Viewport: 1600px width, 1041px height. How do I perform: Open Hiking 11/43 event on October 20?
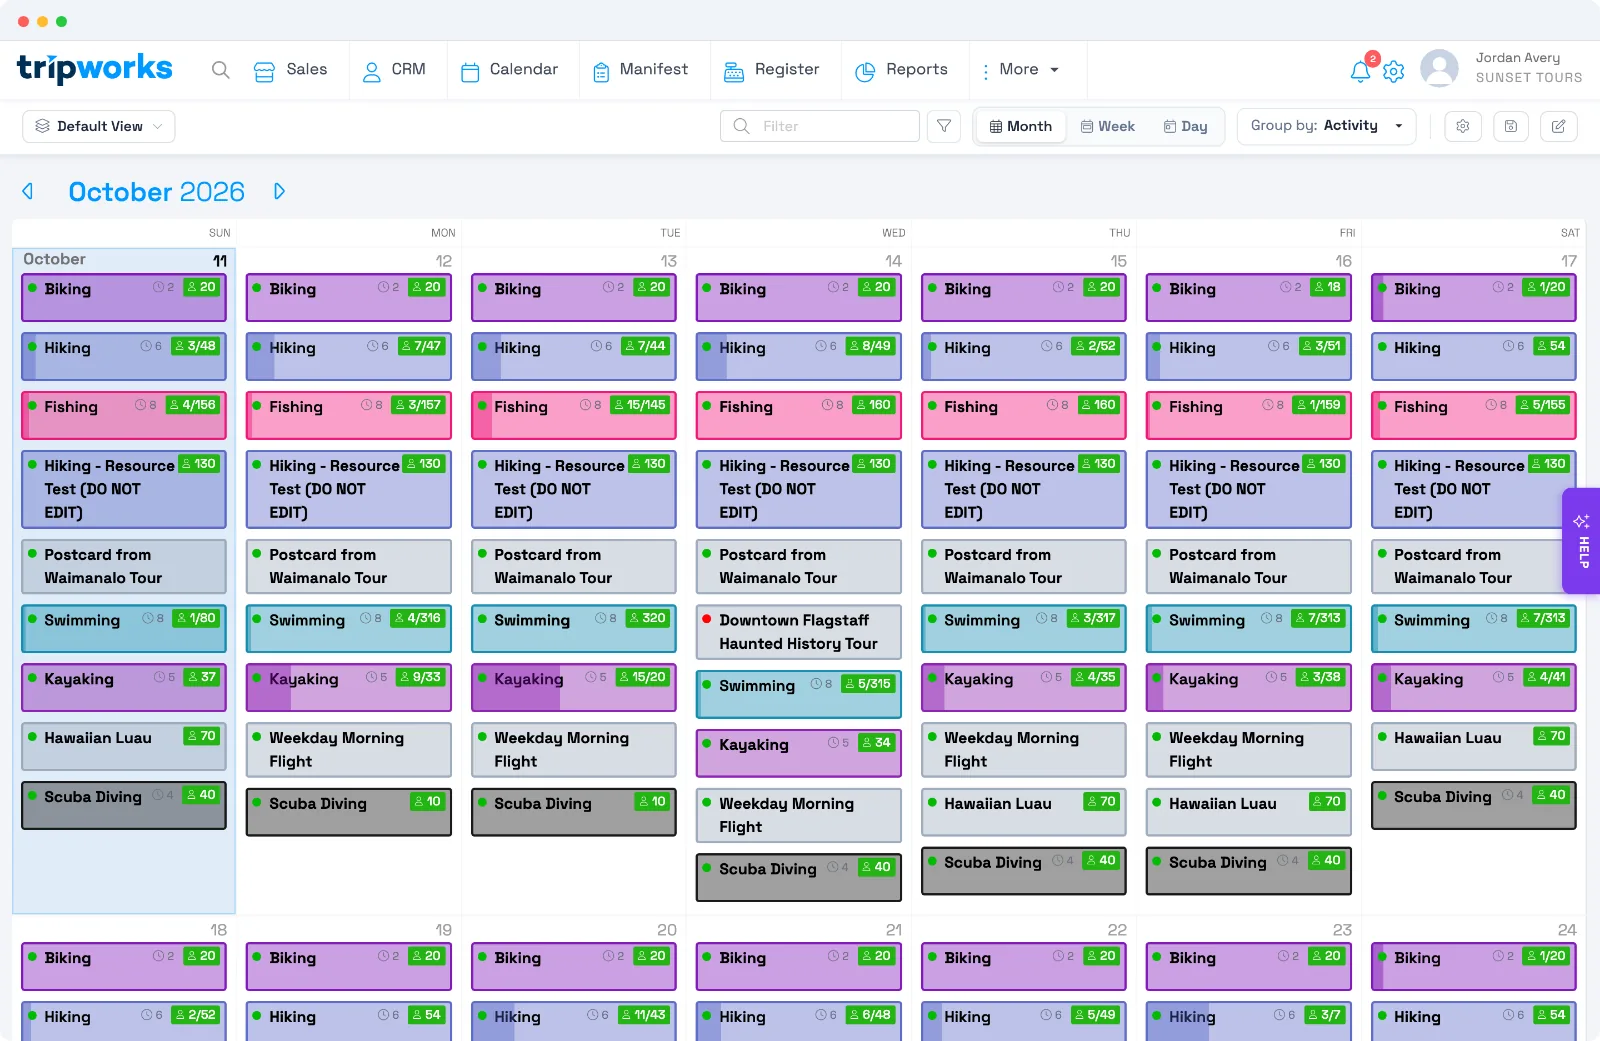(x=574, y=1021)
